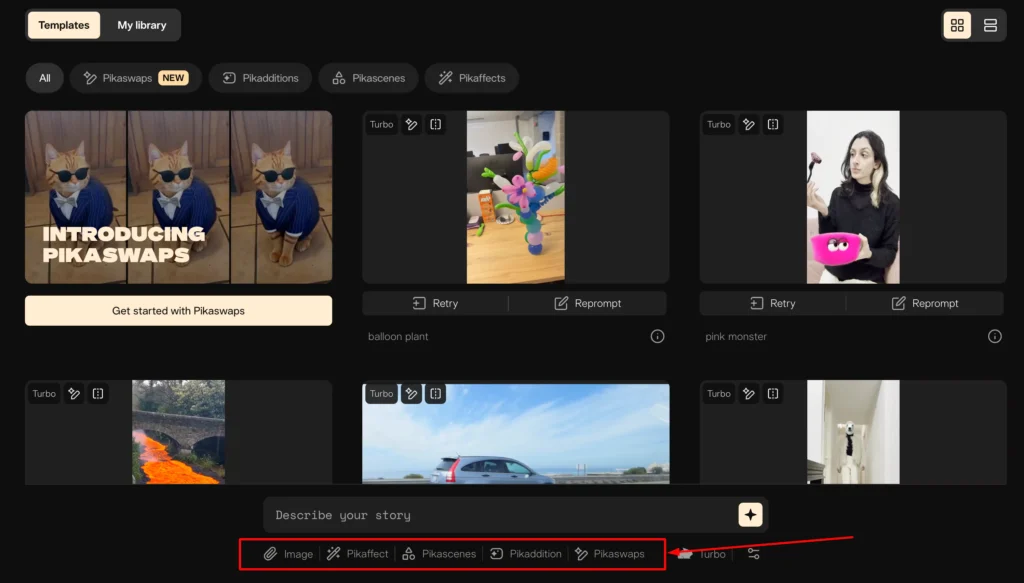Screen dimensions: 1024x583
Task: Choose the Pikaffect tool below prompt
Action: point(357,554)
